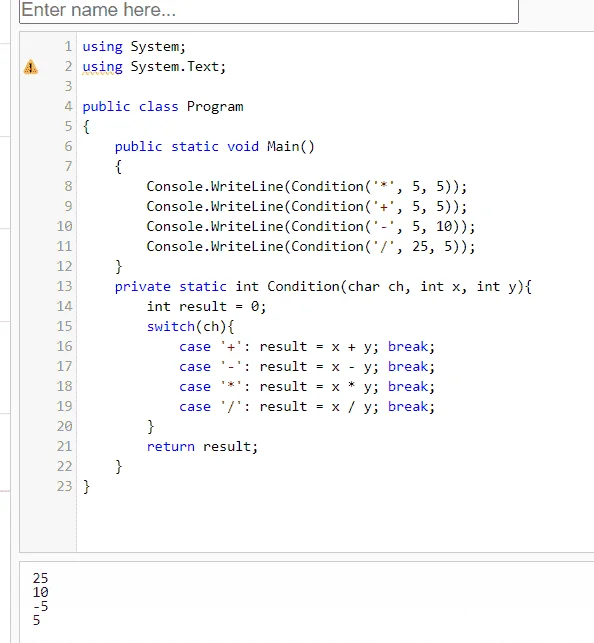594x643 pixels.
Task: Click the WriteLine call with '*', 5, 5
Action: 307,187
